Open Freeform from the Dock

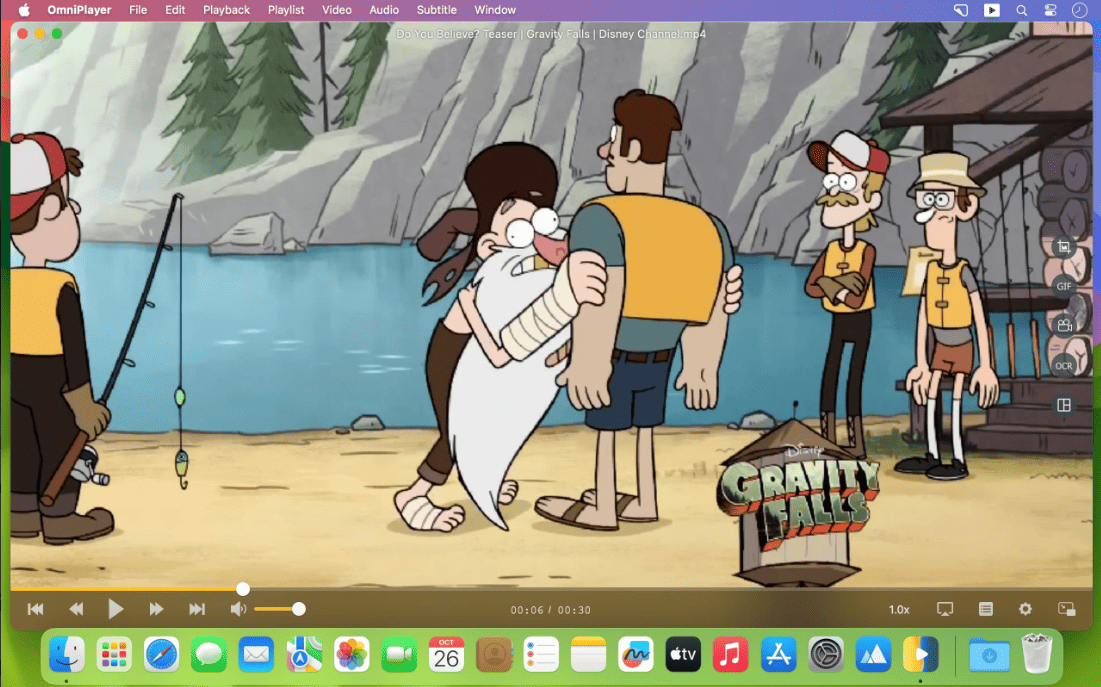[635, 655]
